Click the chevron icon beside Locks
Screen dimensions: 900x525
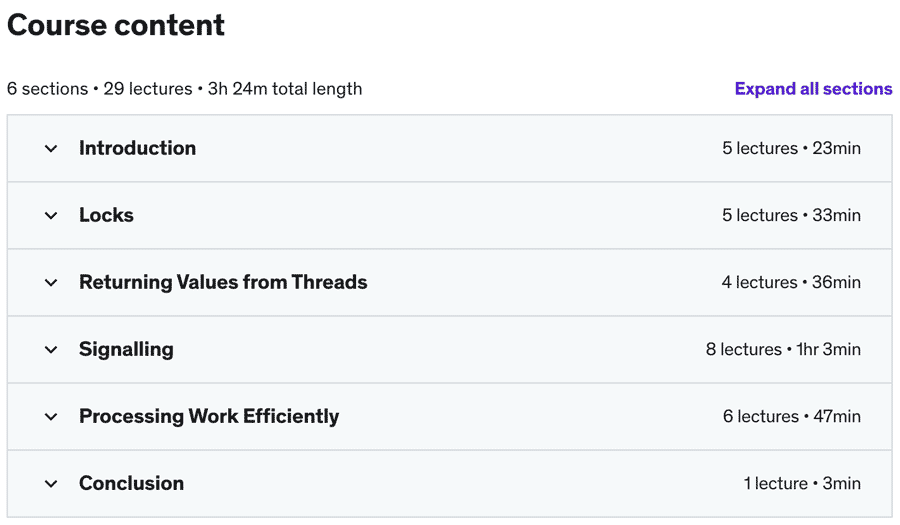click(51, 215)
